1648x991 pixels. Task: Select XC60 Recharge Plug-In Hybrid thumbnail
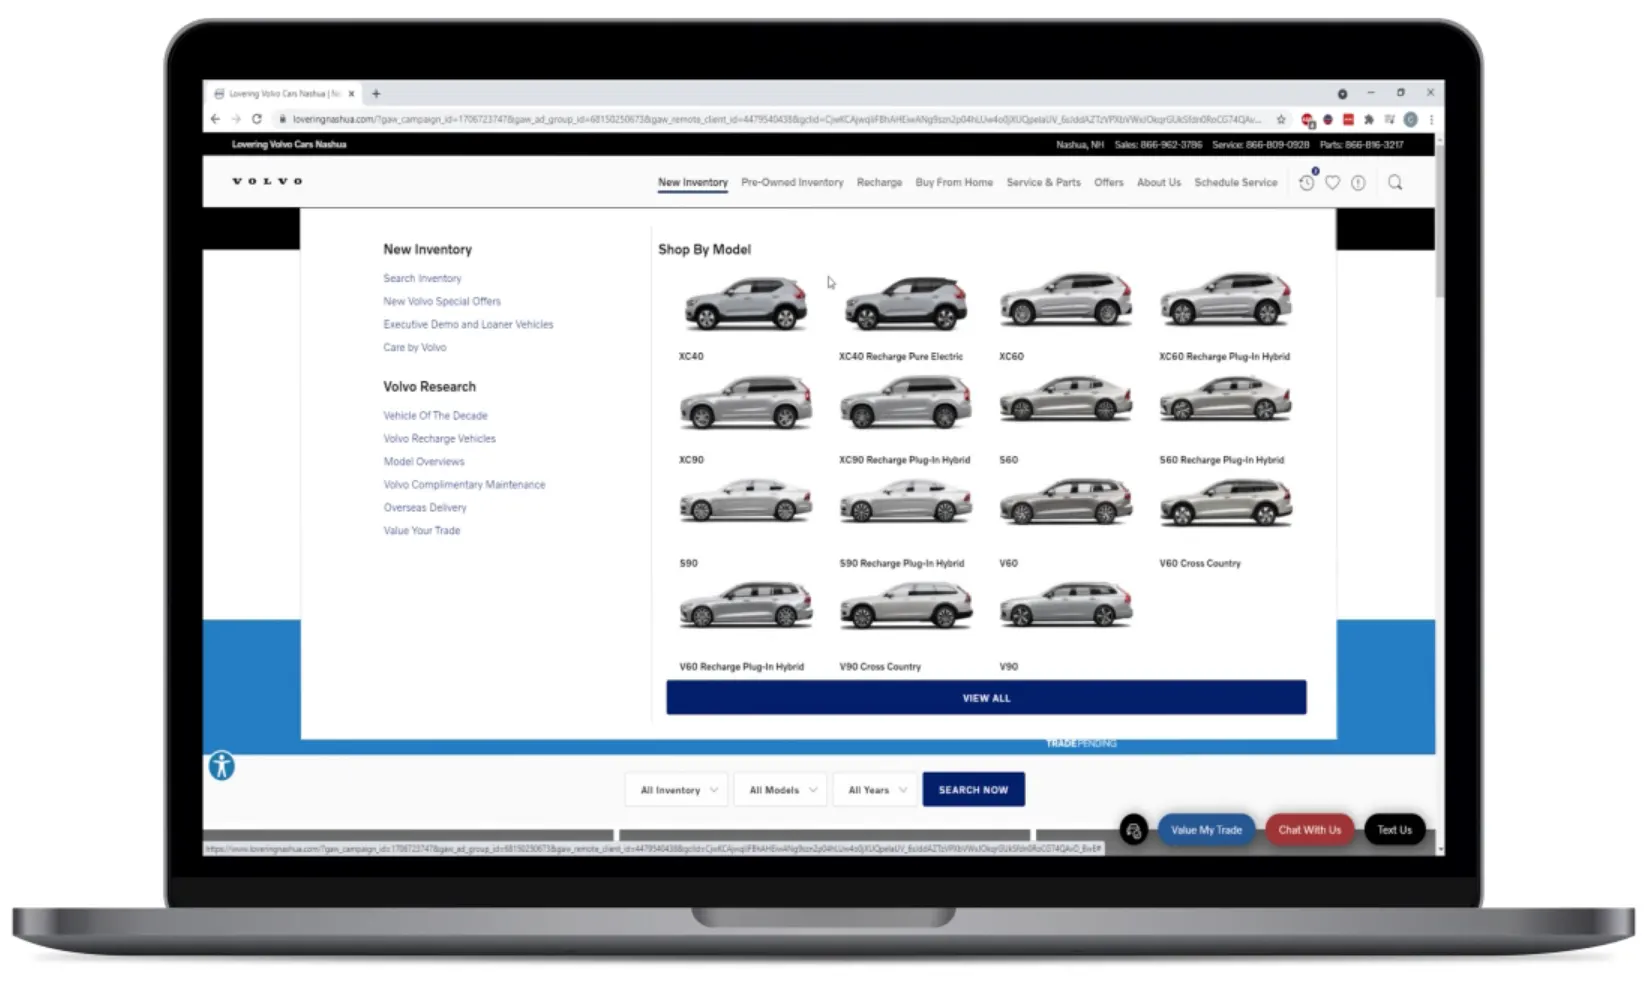[x=1226, y=299]
